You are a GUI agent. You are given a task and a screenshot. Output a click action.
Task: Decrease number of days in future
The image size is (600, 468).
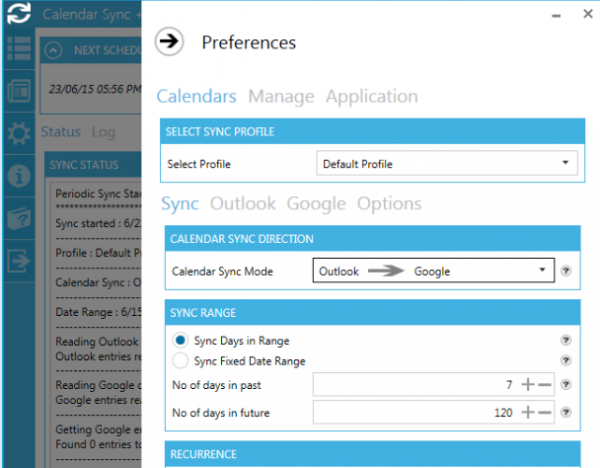click(545, 412)
